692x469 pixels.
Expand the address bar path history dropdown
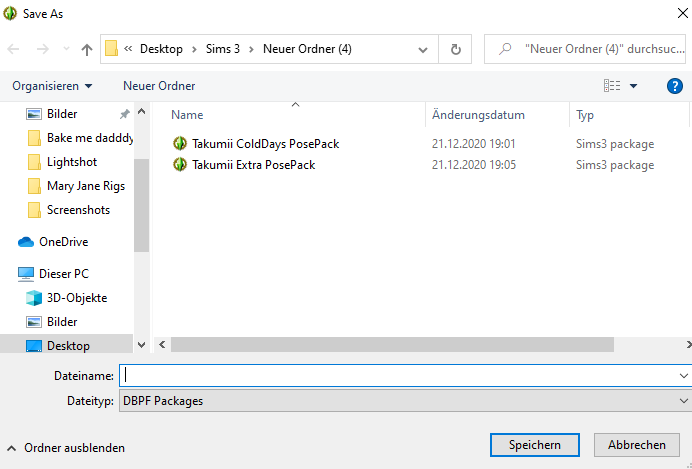[x=424, y=49]
